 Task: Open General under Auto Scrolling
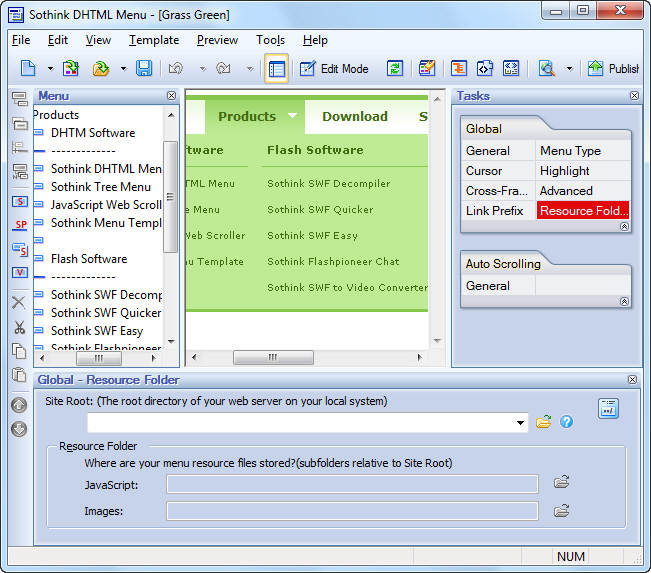498,286
